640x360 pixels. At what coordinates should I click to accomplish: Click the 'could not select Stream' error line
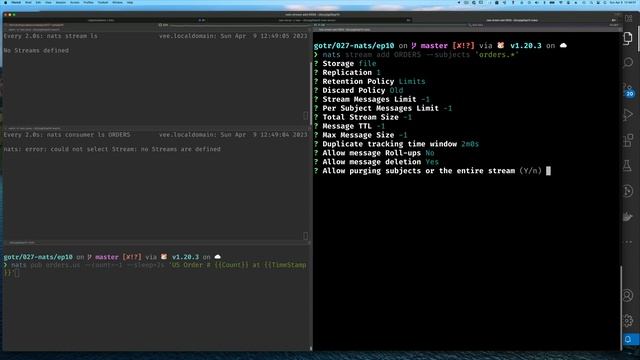coord(112,149)
